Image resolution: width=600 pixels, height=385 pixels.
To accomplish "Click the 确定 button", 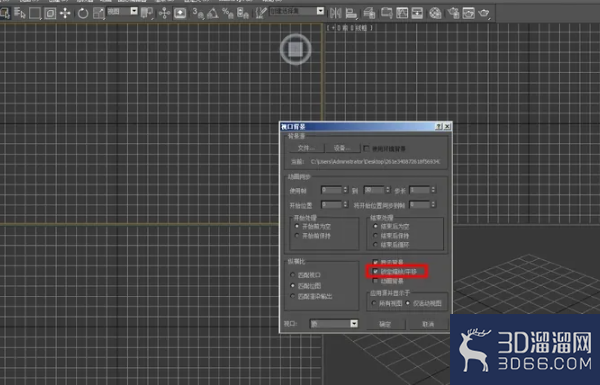I will (385, 324).
